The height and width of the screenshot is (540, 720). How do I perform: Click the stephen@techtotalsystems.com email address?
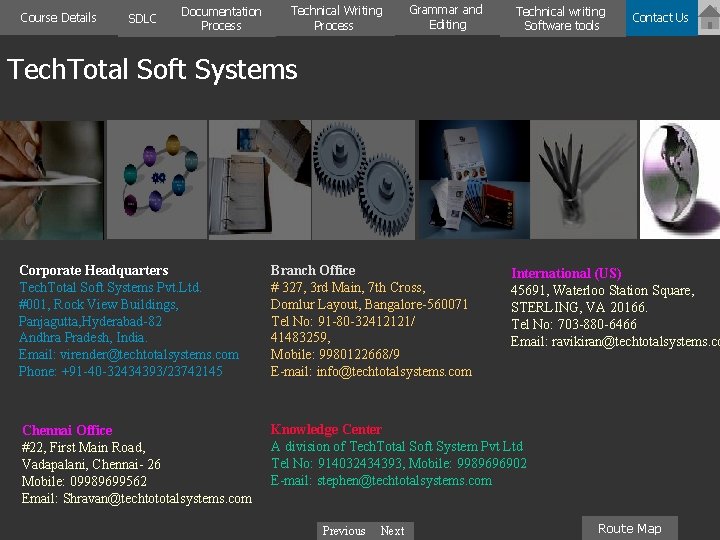click(x=405, y=481)
